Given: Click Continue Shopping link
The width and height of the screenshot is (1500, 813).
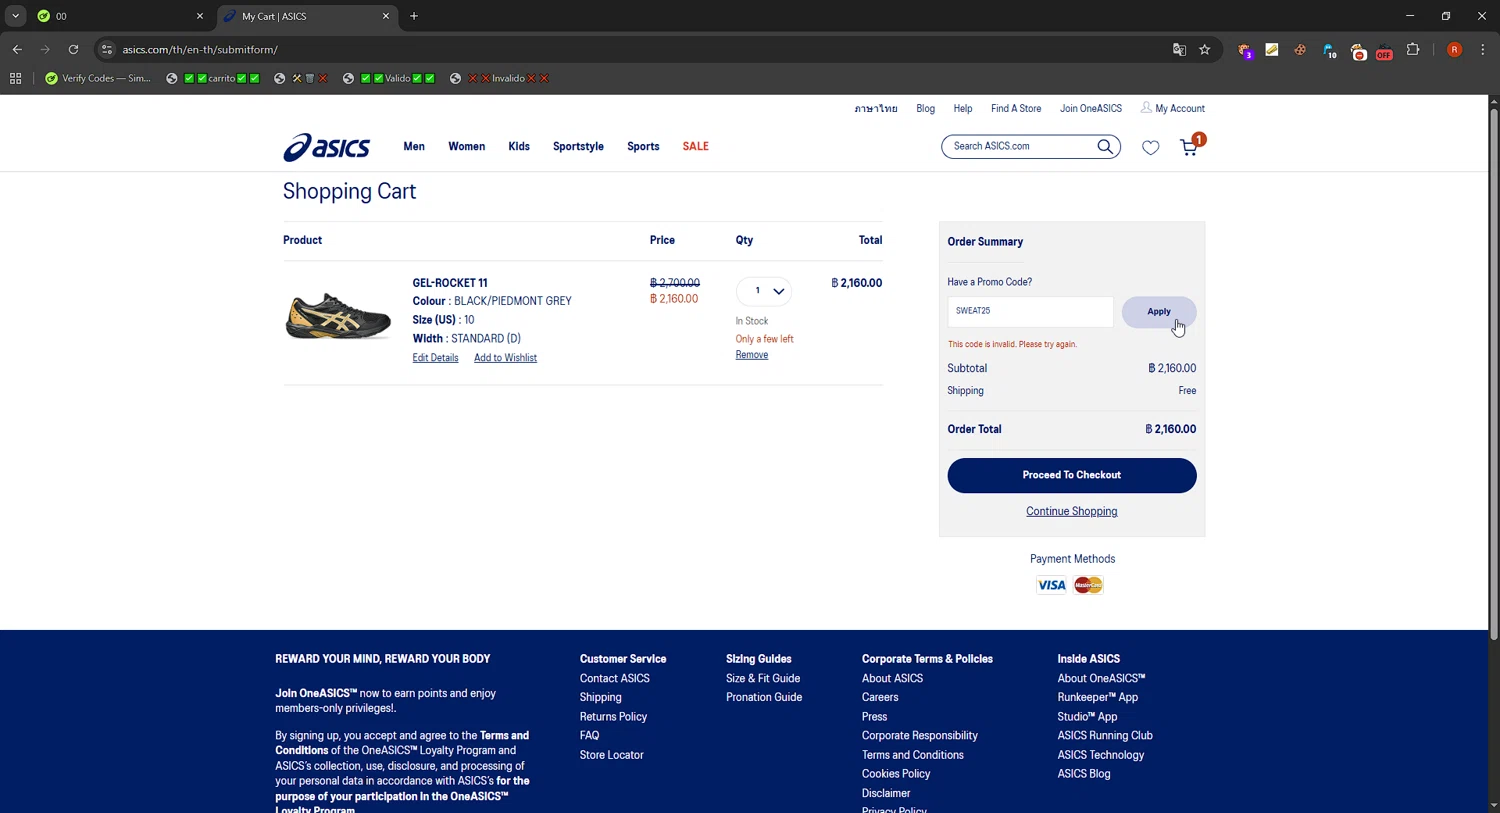Looking at the screenshot, I should [x=1072, y=512].
